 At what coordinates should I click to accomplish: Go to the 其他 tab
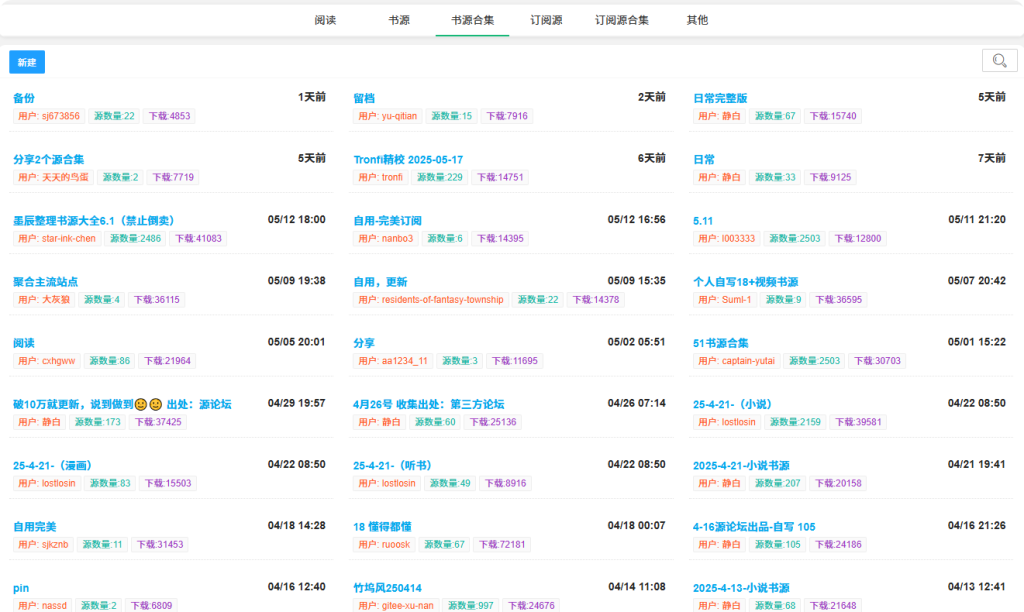tap(697, 20)
